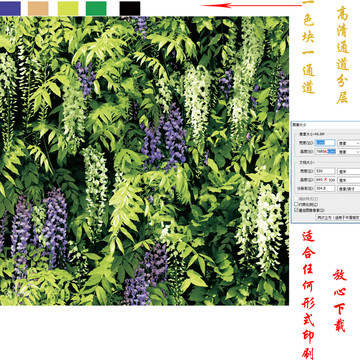Select the black color block
Viewport: 360px width, 360px height.
pos(130,8)
